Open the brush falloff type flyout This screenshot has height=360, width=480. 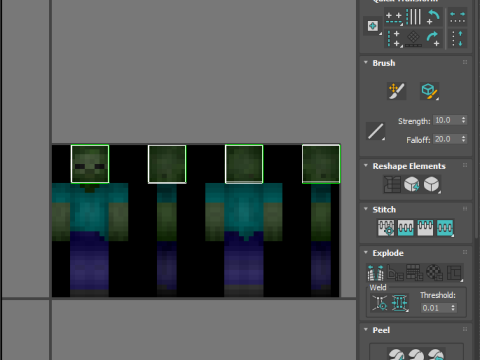click(375, 131)
